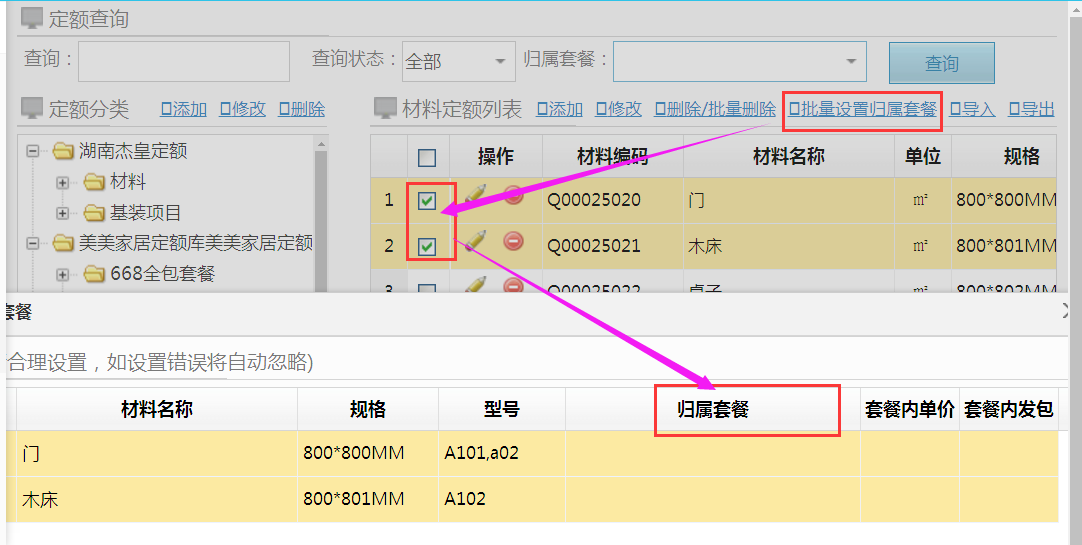Uncheck the checkbox for row 2 木床
The image size is (1082, 545).
(427, 246)
